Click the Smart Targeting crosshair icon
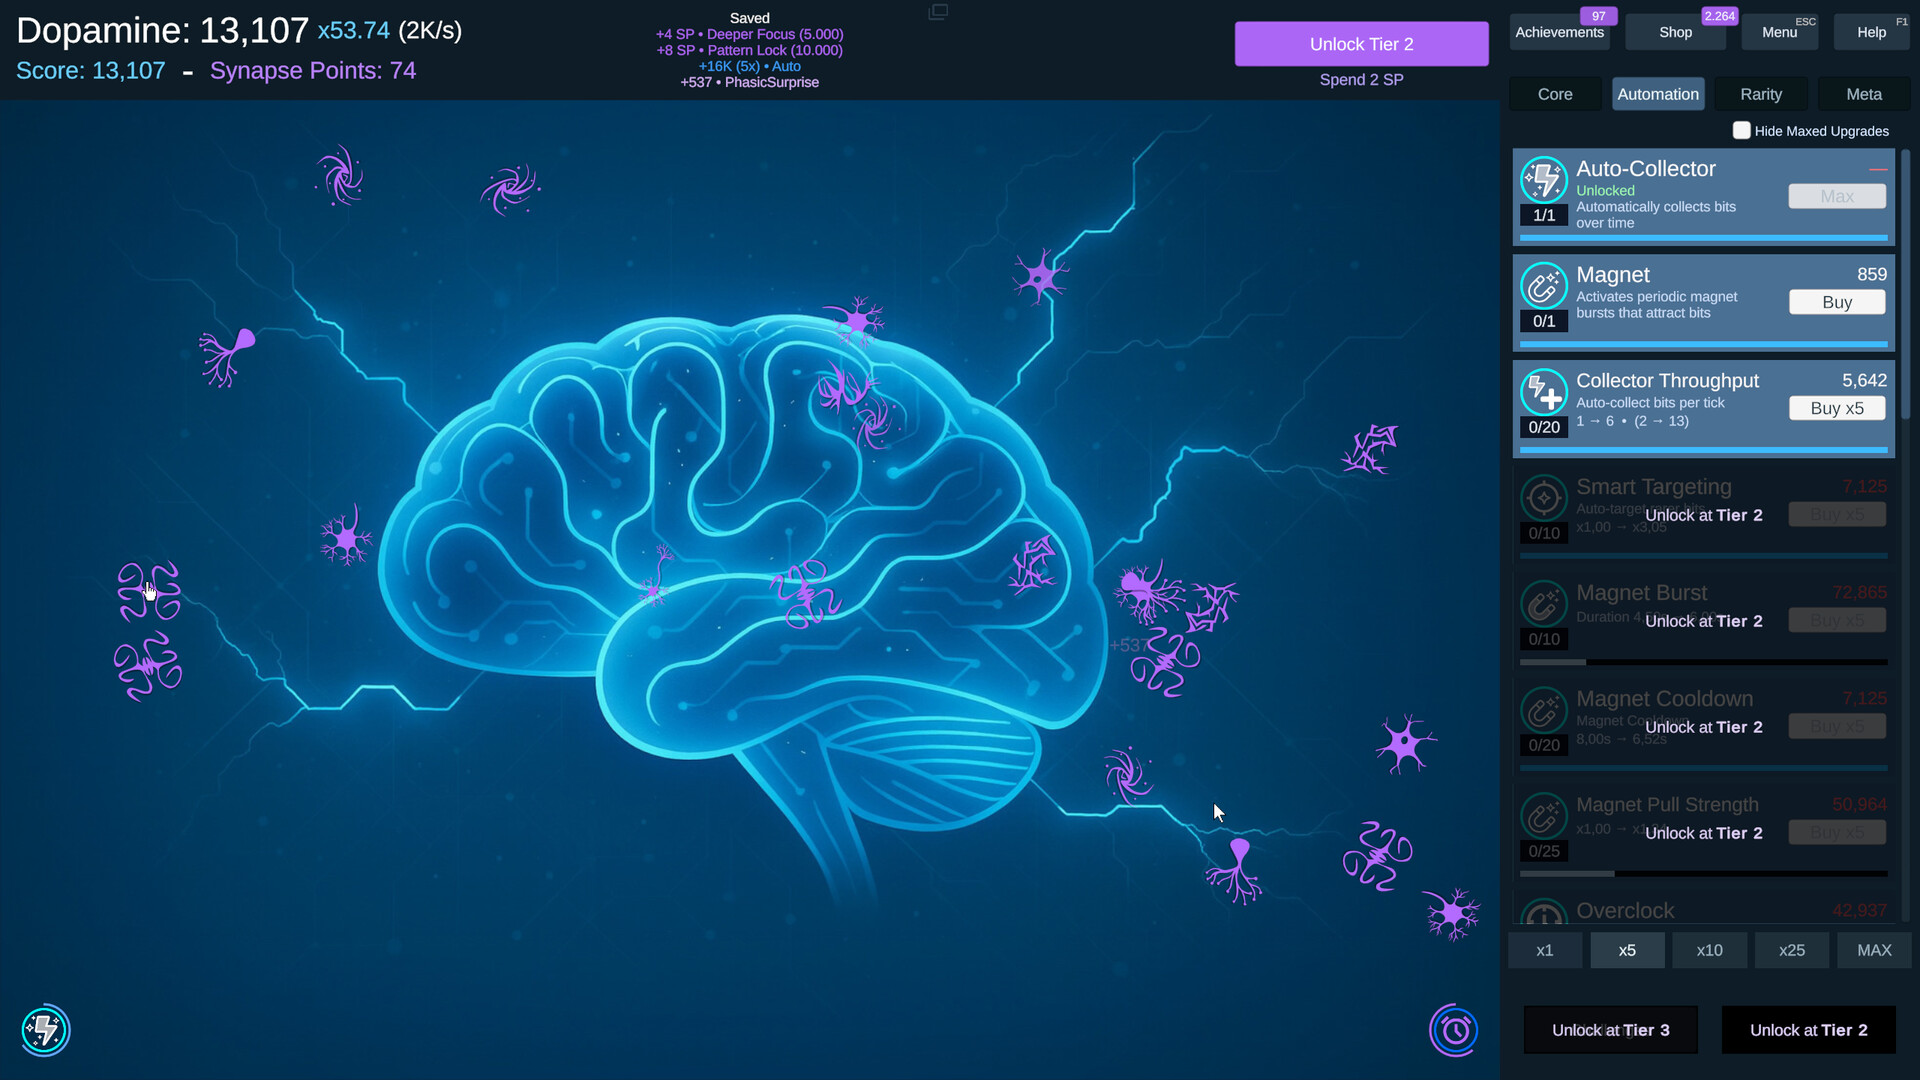The height and width of the screenshot is (1080, 1920). click(1543, 498)
